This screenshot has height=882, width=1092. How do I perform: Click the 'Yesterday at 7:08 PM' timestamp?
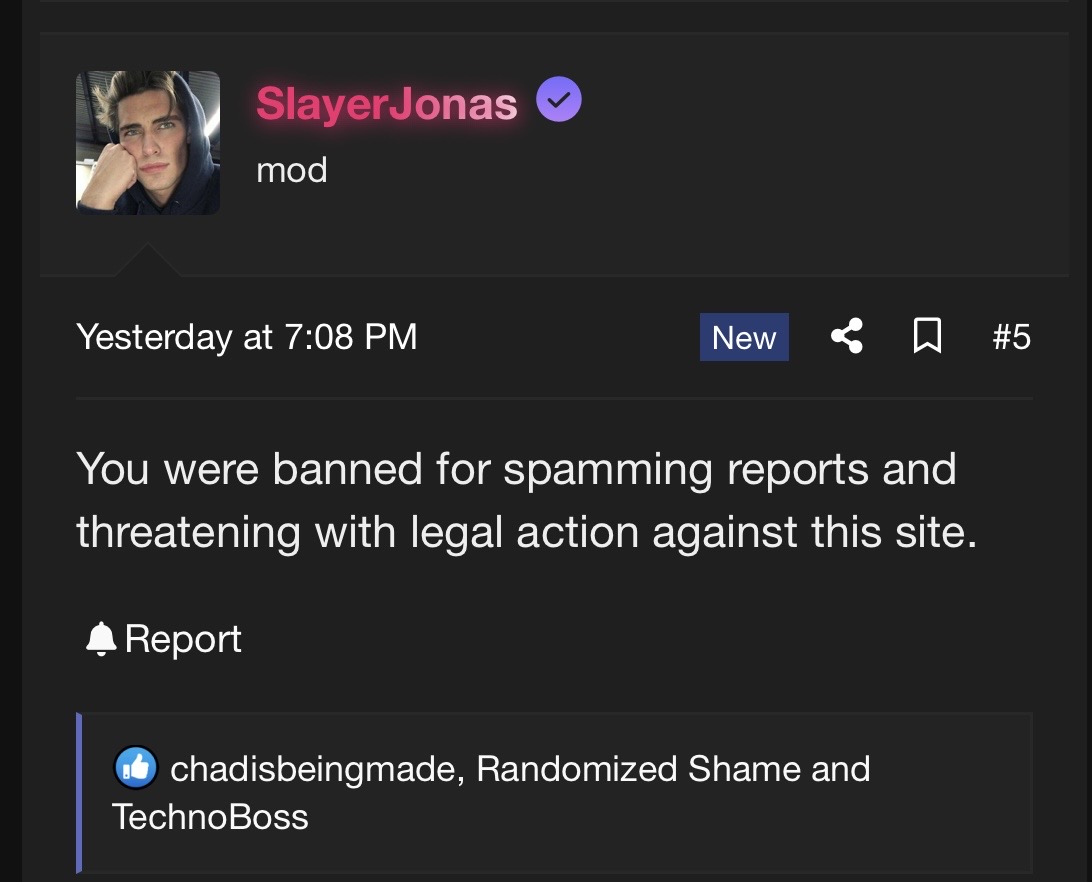tap(246, 337)
